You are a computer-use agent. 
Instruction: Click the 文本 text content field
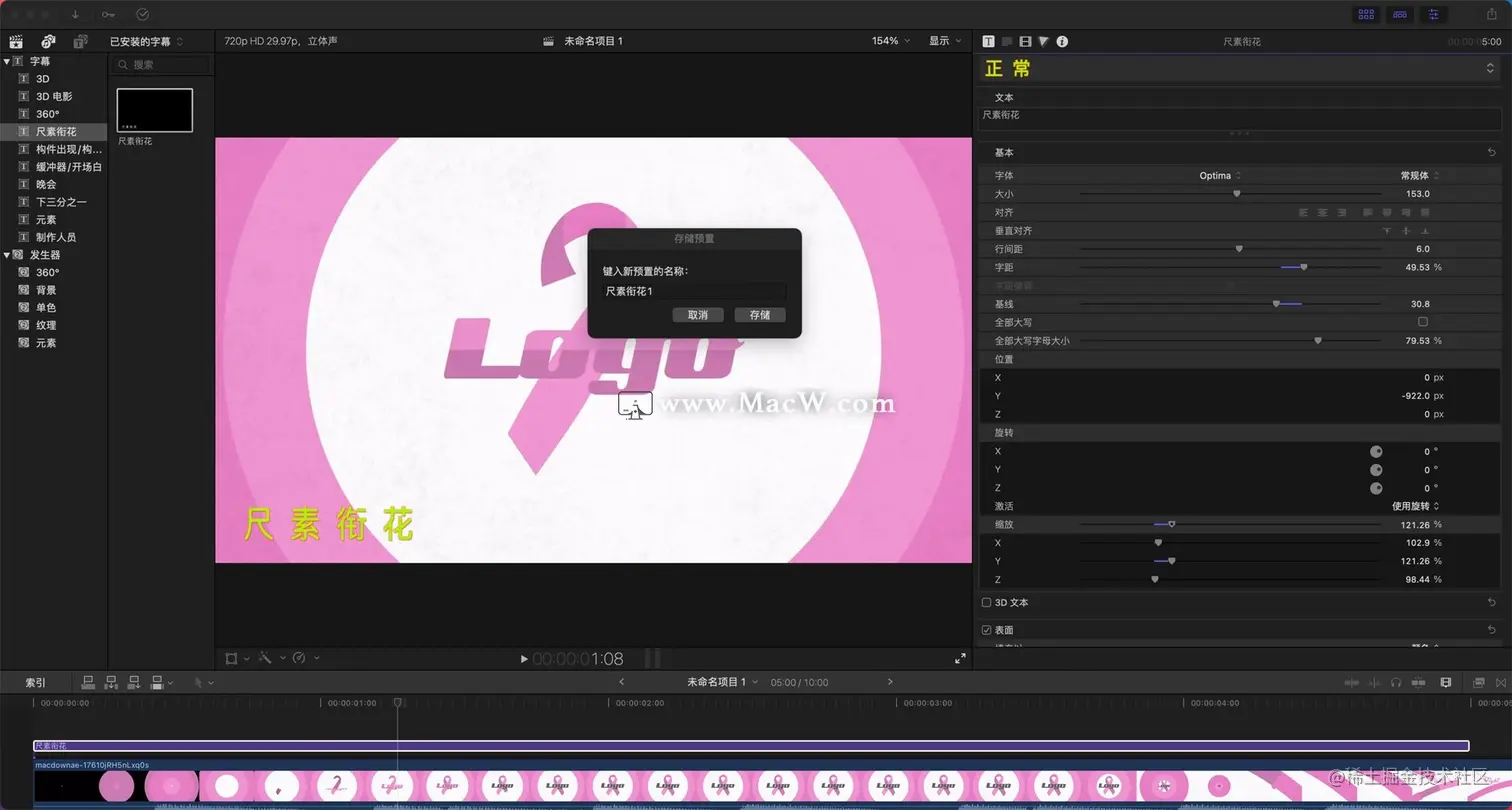(1239, 118)
